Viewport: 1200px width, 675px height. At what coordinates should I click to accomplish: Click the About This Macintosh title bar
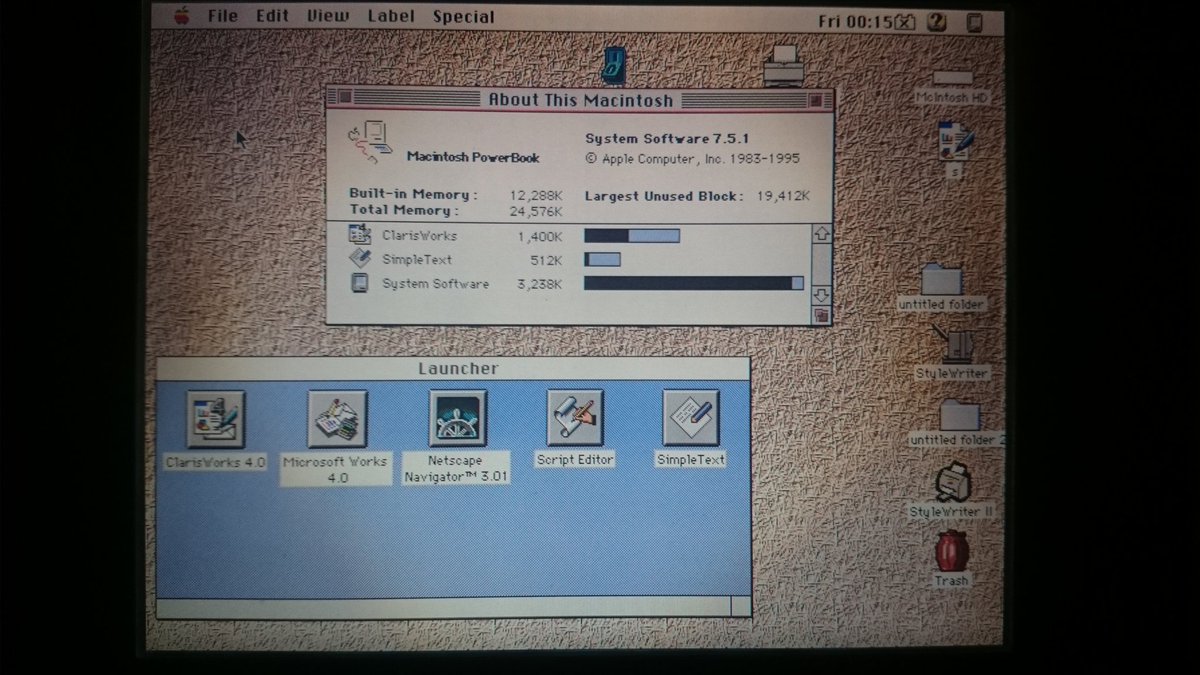tap(580, 99)
